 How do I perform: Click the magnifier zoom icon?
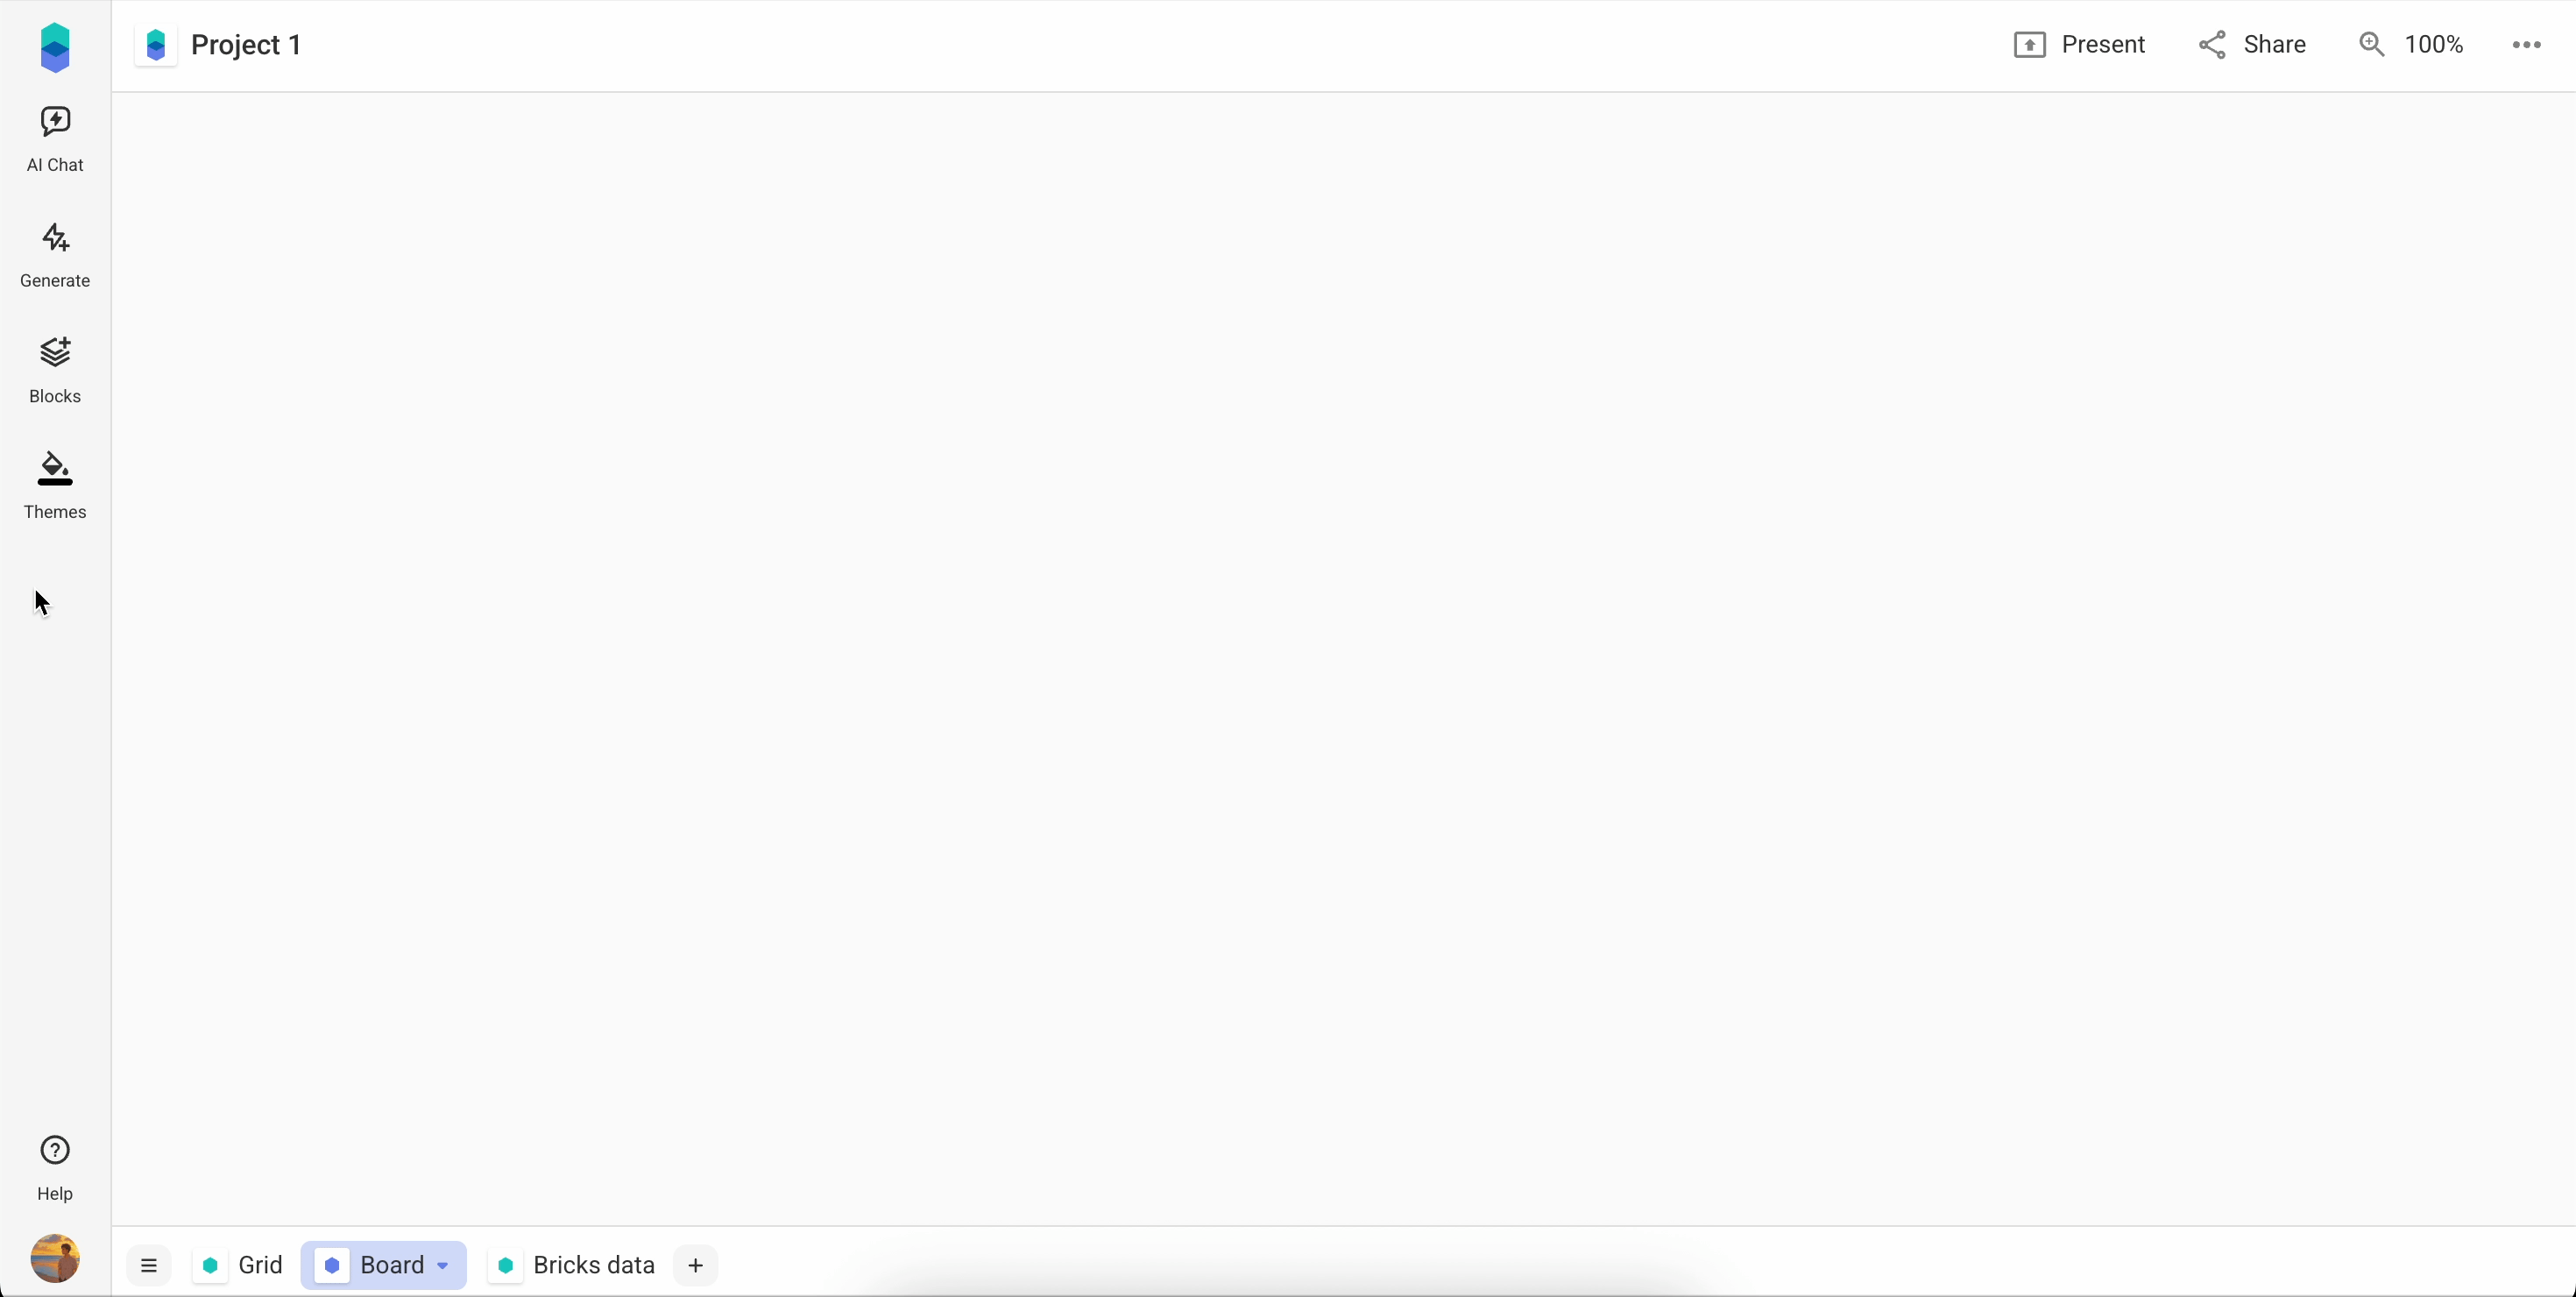(2371, 45)
